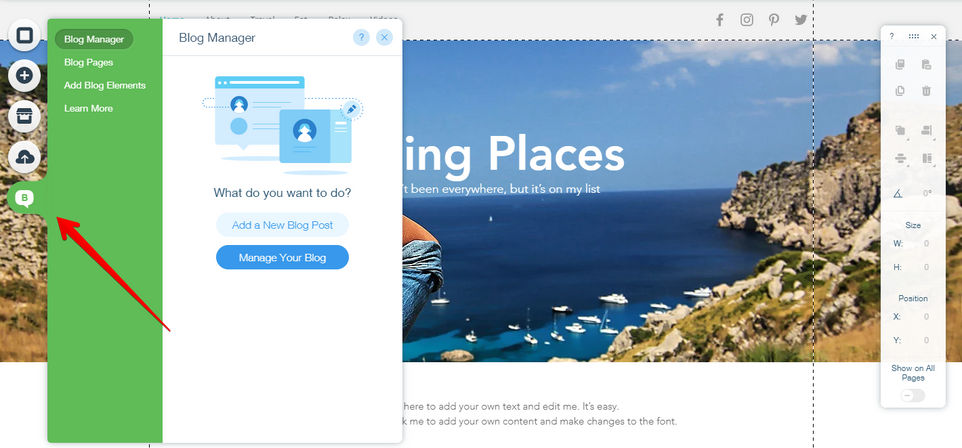The height and width of the screenshot is (448, 962).
Task: Click the Facebook icon in the site header
Action: (720, 20)
